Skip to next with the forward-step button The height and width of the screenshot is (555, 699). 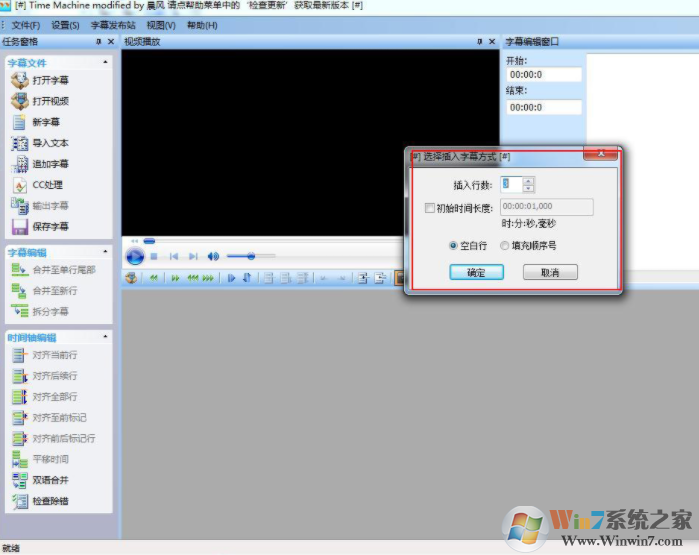pyautogui.click(x=193, y=256)
